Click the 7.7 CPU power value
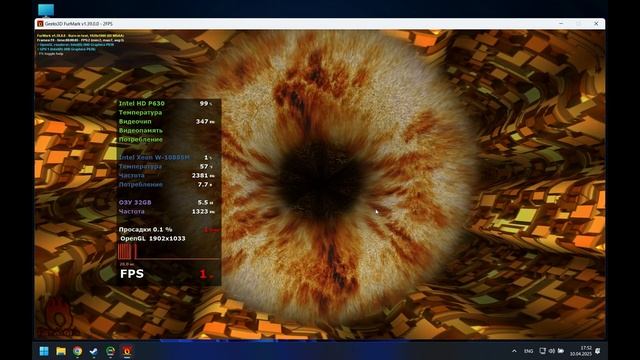This screenshot has width=640, height=360. (x=203, y=184)
